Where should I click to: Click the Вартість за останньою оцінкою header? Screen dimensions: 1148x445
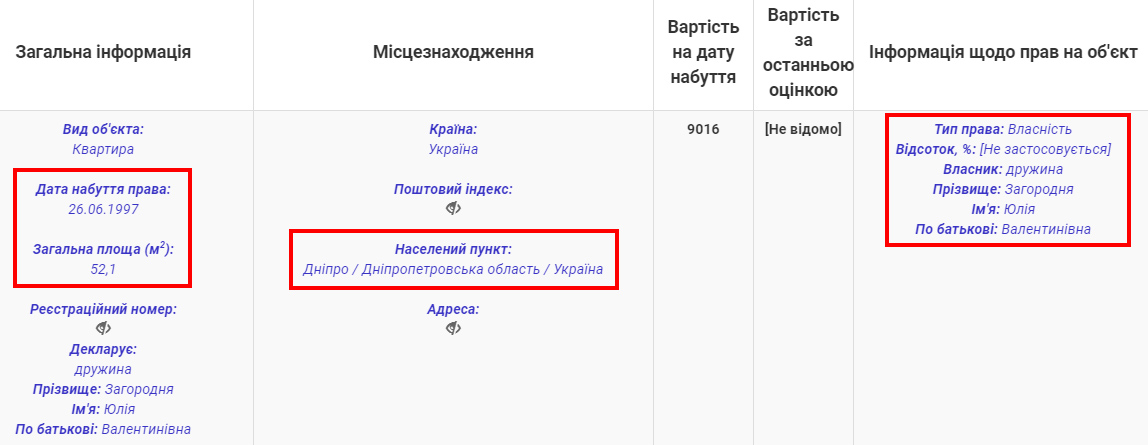[x=802, y=52]
